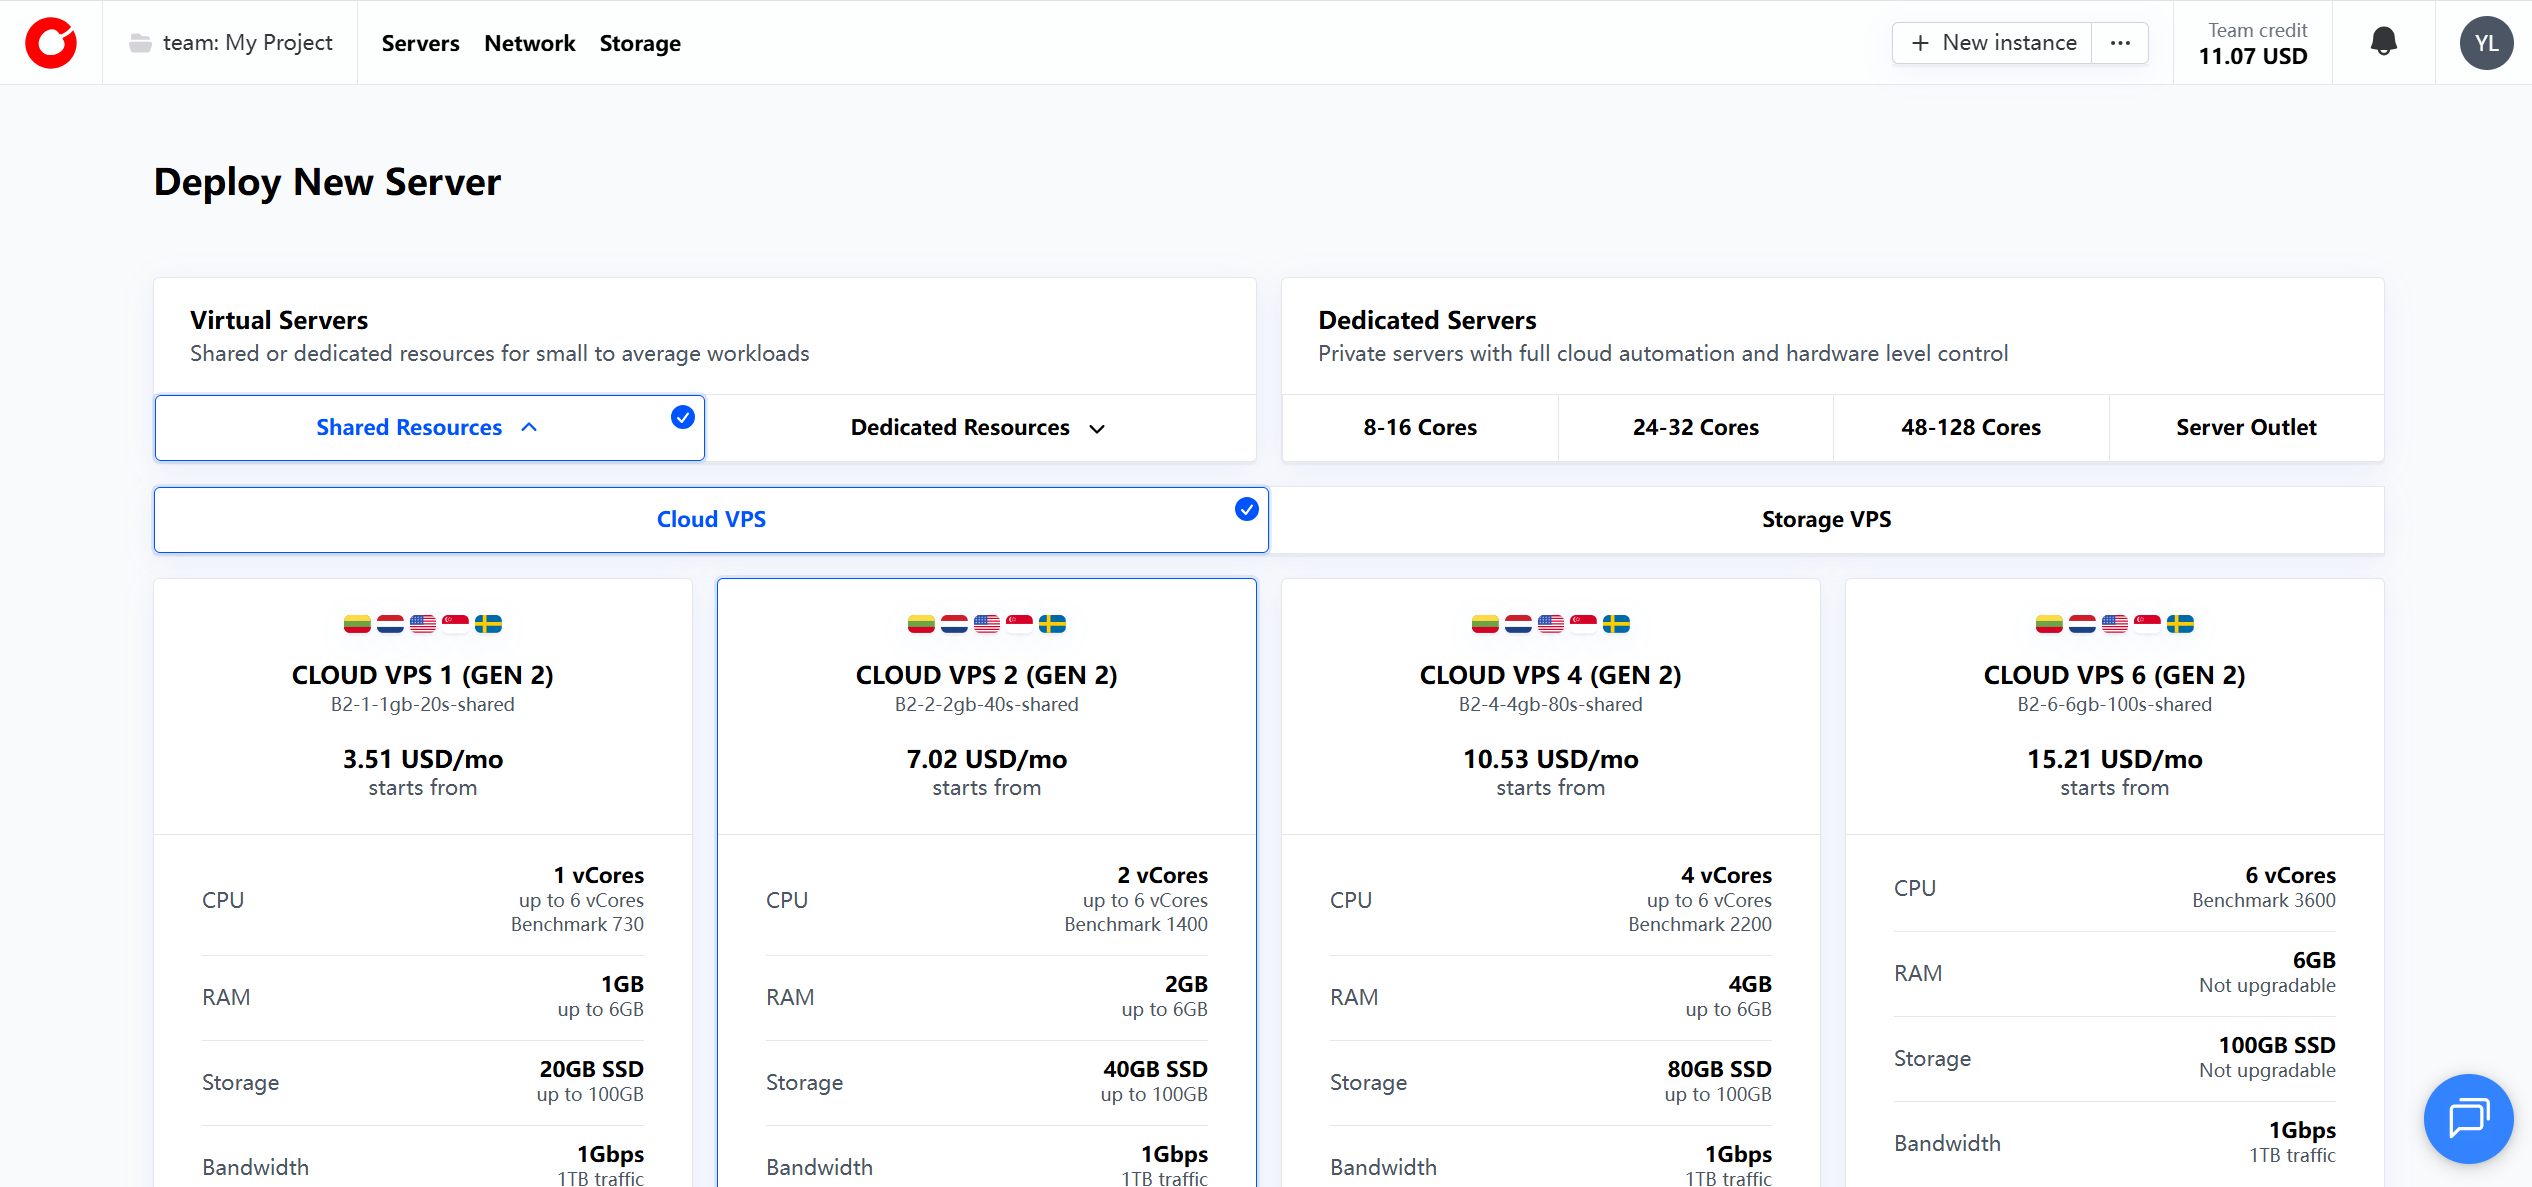Select the Cloud VPS tab label
The image size is (2532, 1187).
pos(711,520)
